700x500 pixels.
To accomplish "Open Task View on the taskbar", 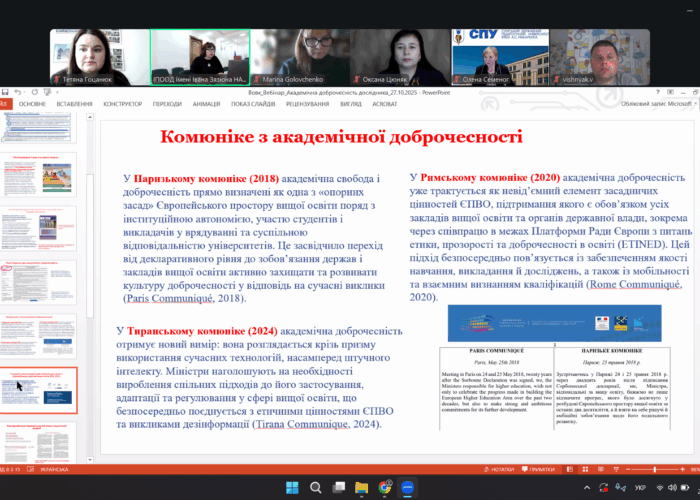I will pos(339,488).
